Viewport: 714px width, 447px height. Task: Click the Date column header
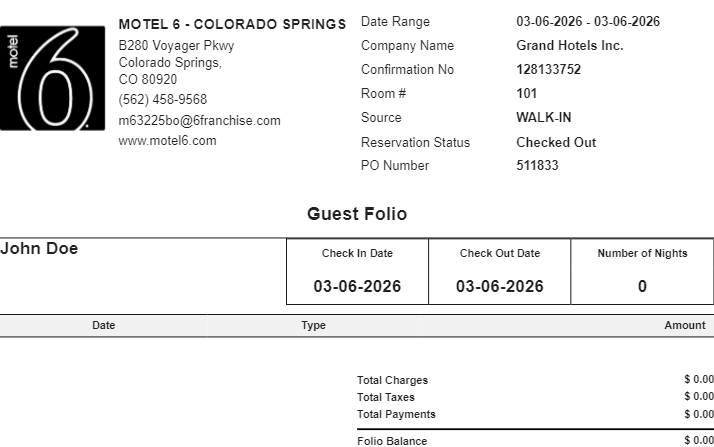(x=104, y=325)
